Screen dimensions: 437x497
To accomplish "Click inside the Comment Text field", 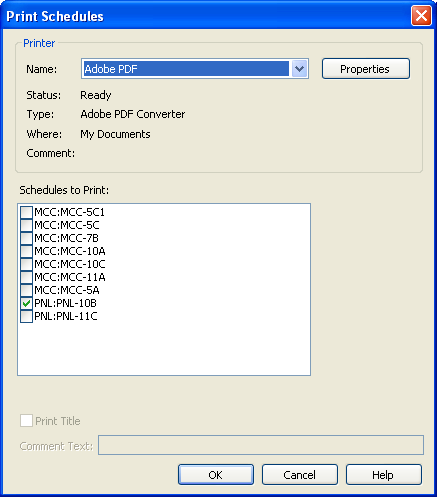I will (x=261, y=445).
